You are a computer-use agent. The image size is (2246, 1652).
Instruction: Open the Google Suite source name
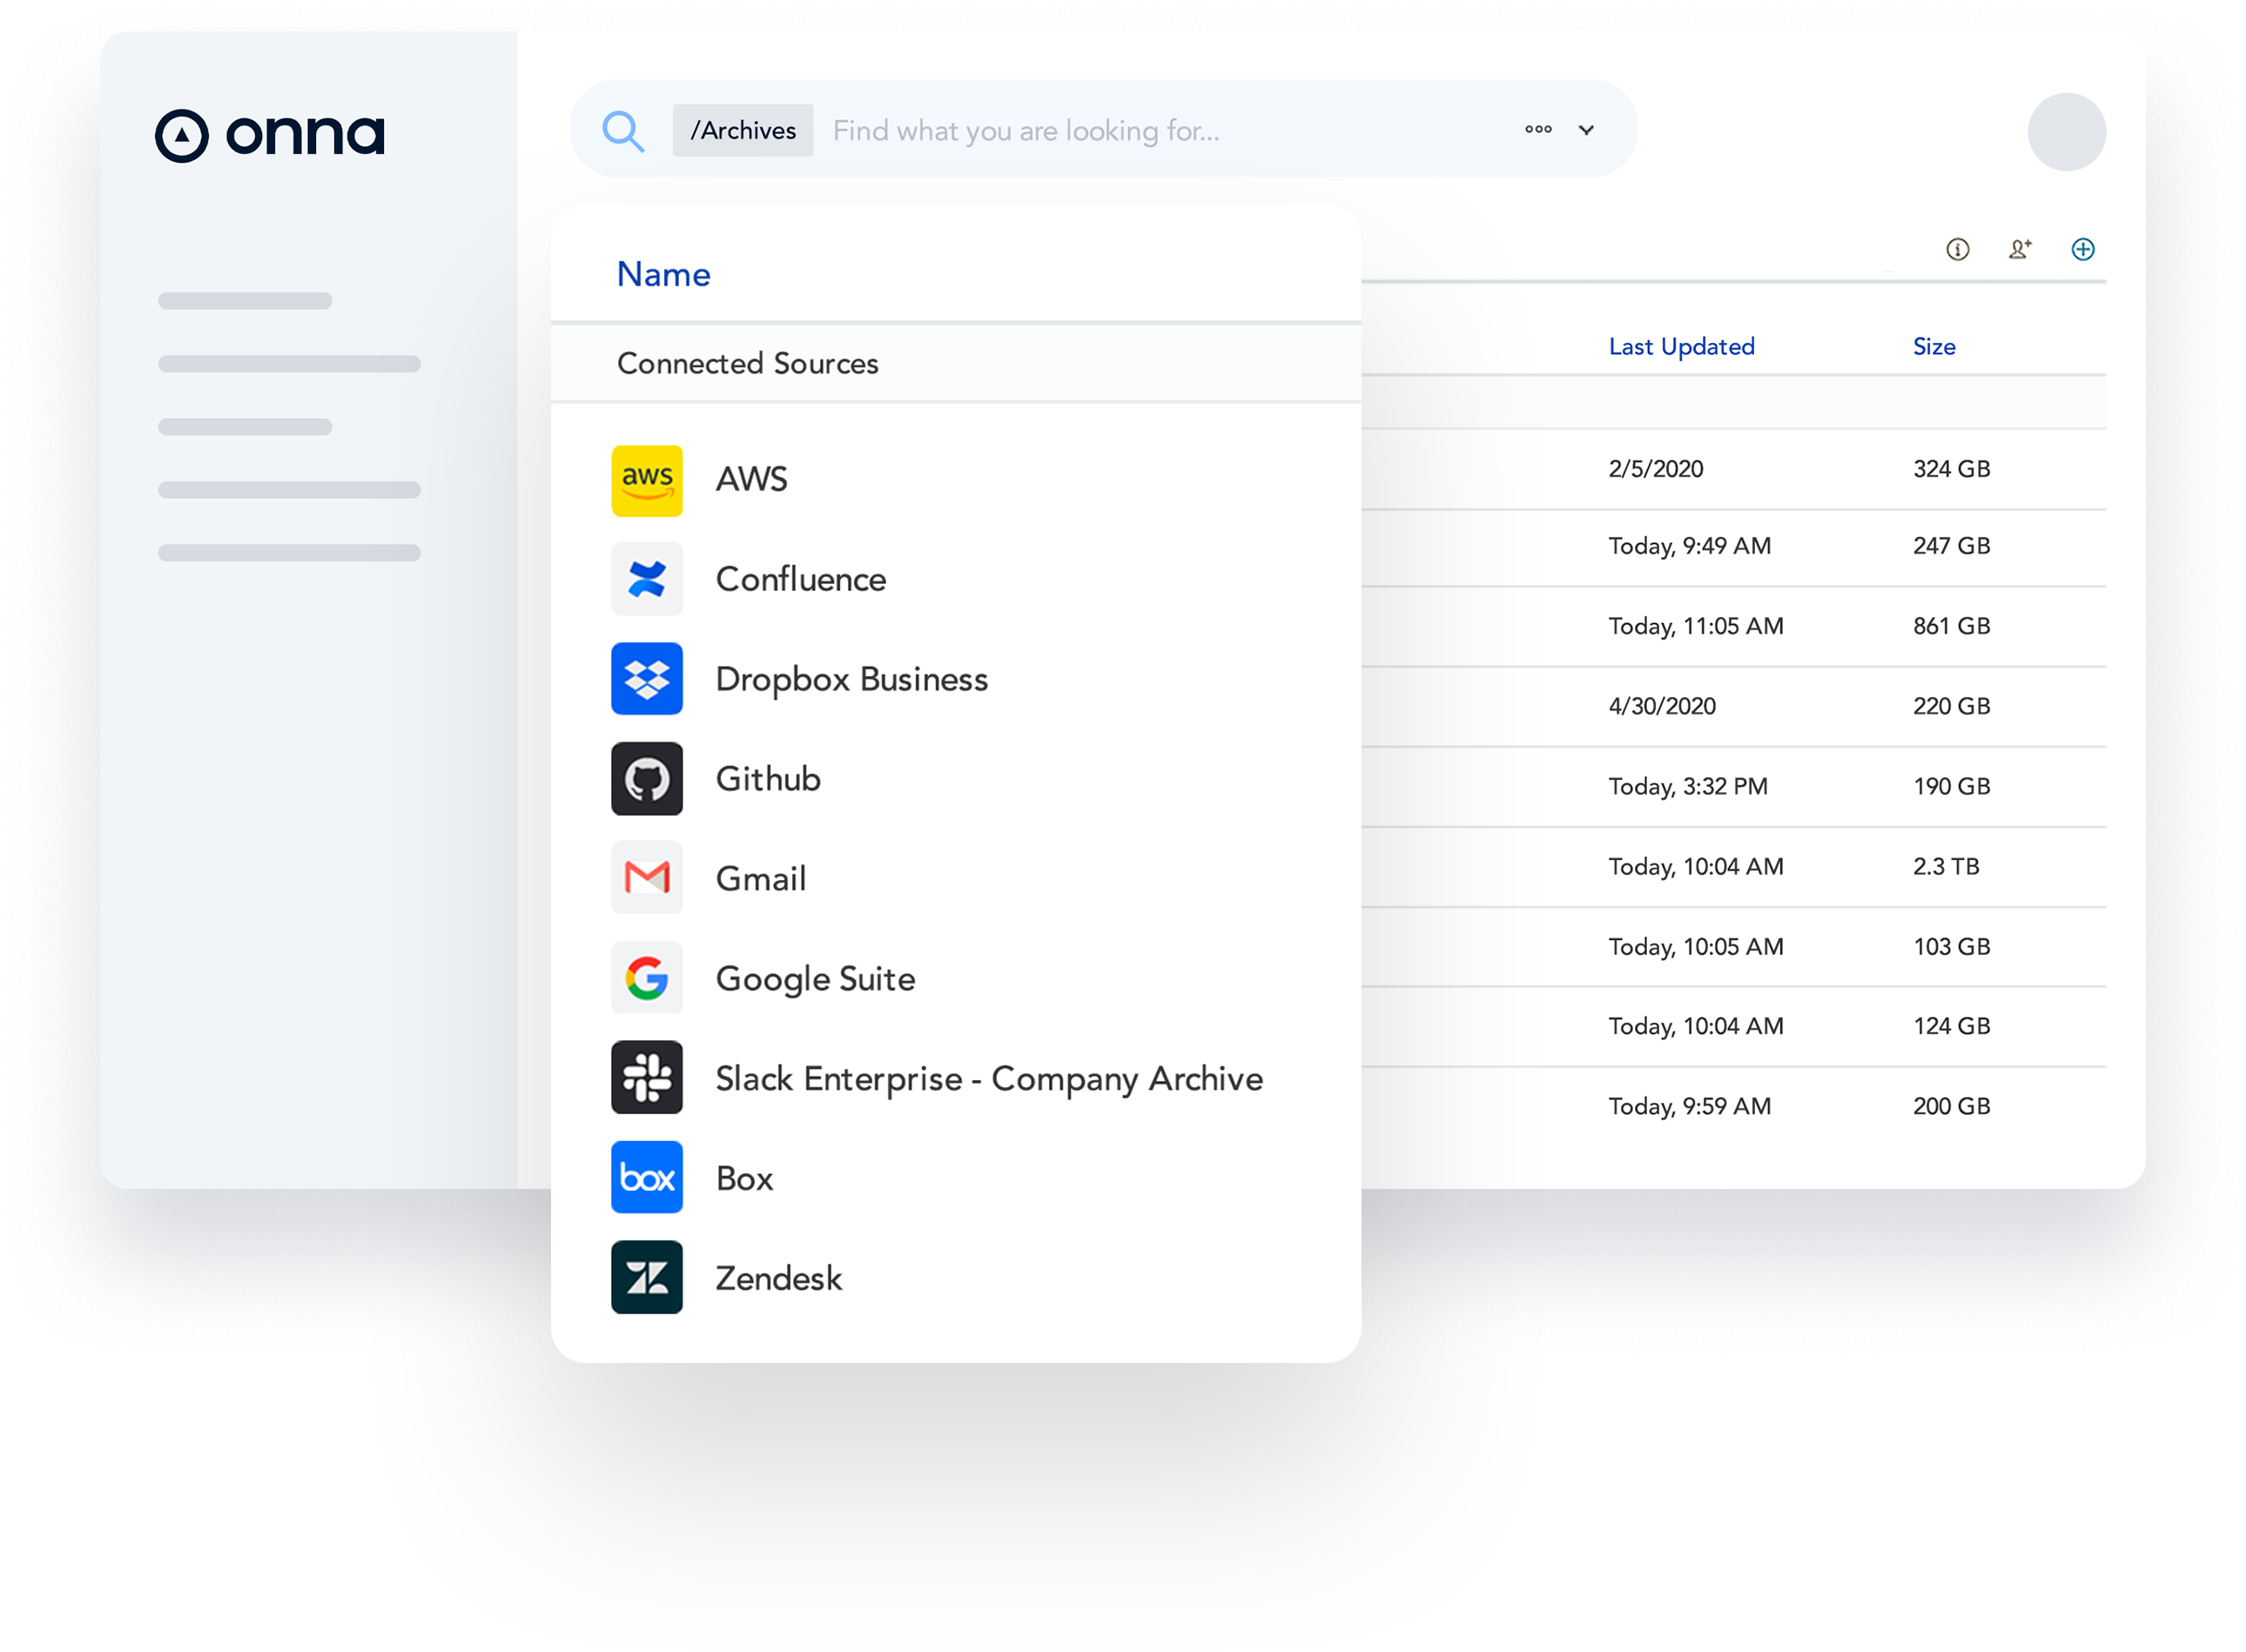pos(815,979)
